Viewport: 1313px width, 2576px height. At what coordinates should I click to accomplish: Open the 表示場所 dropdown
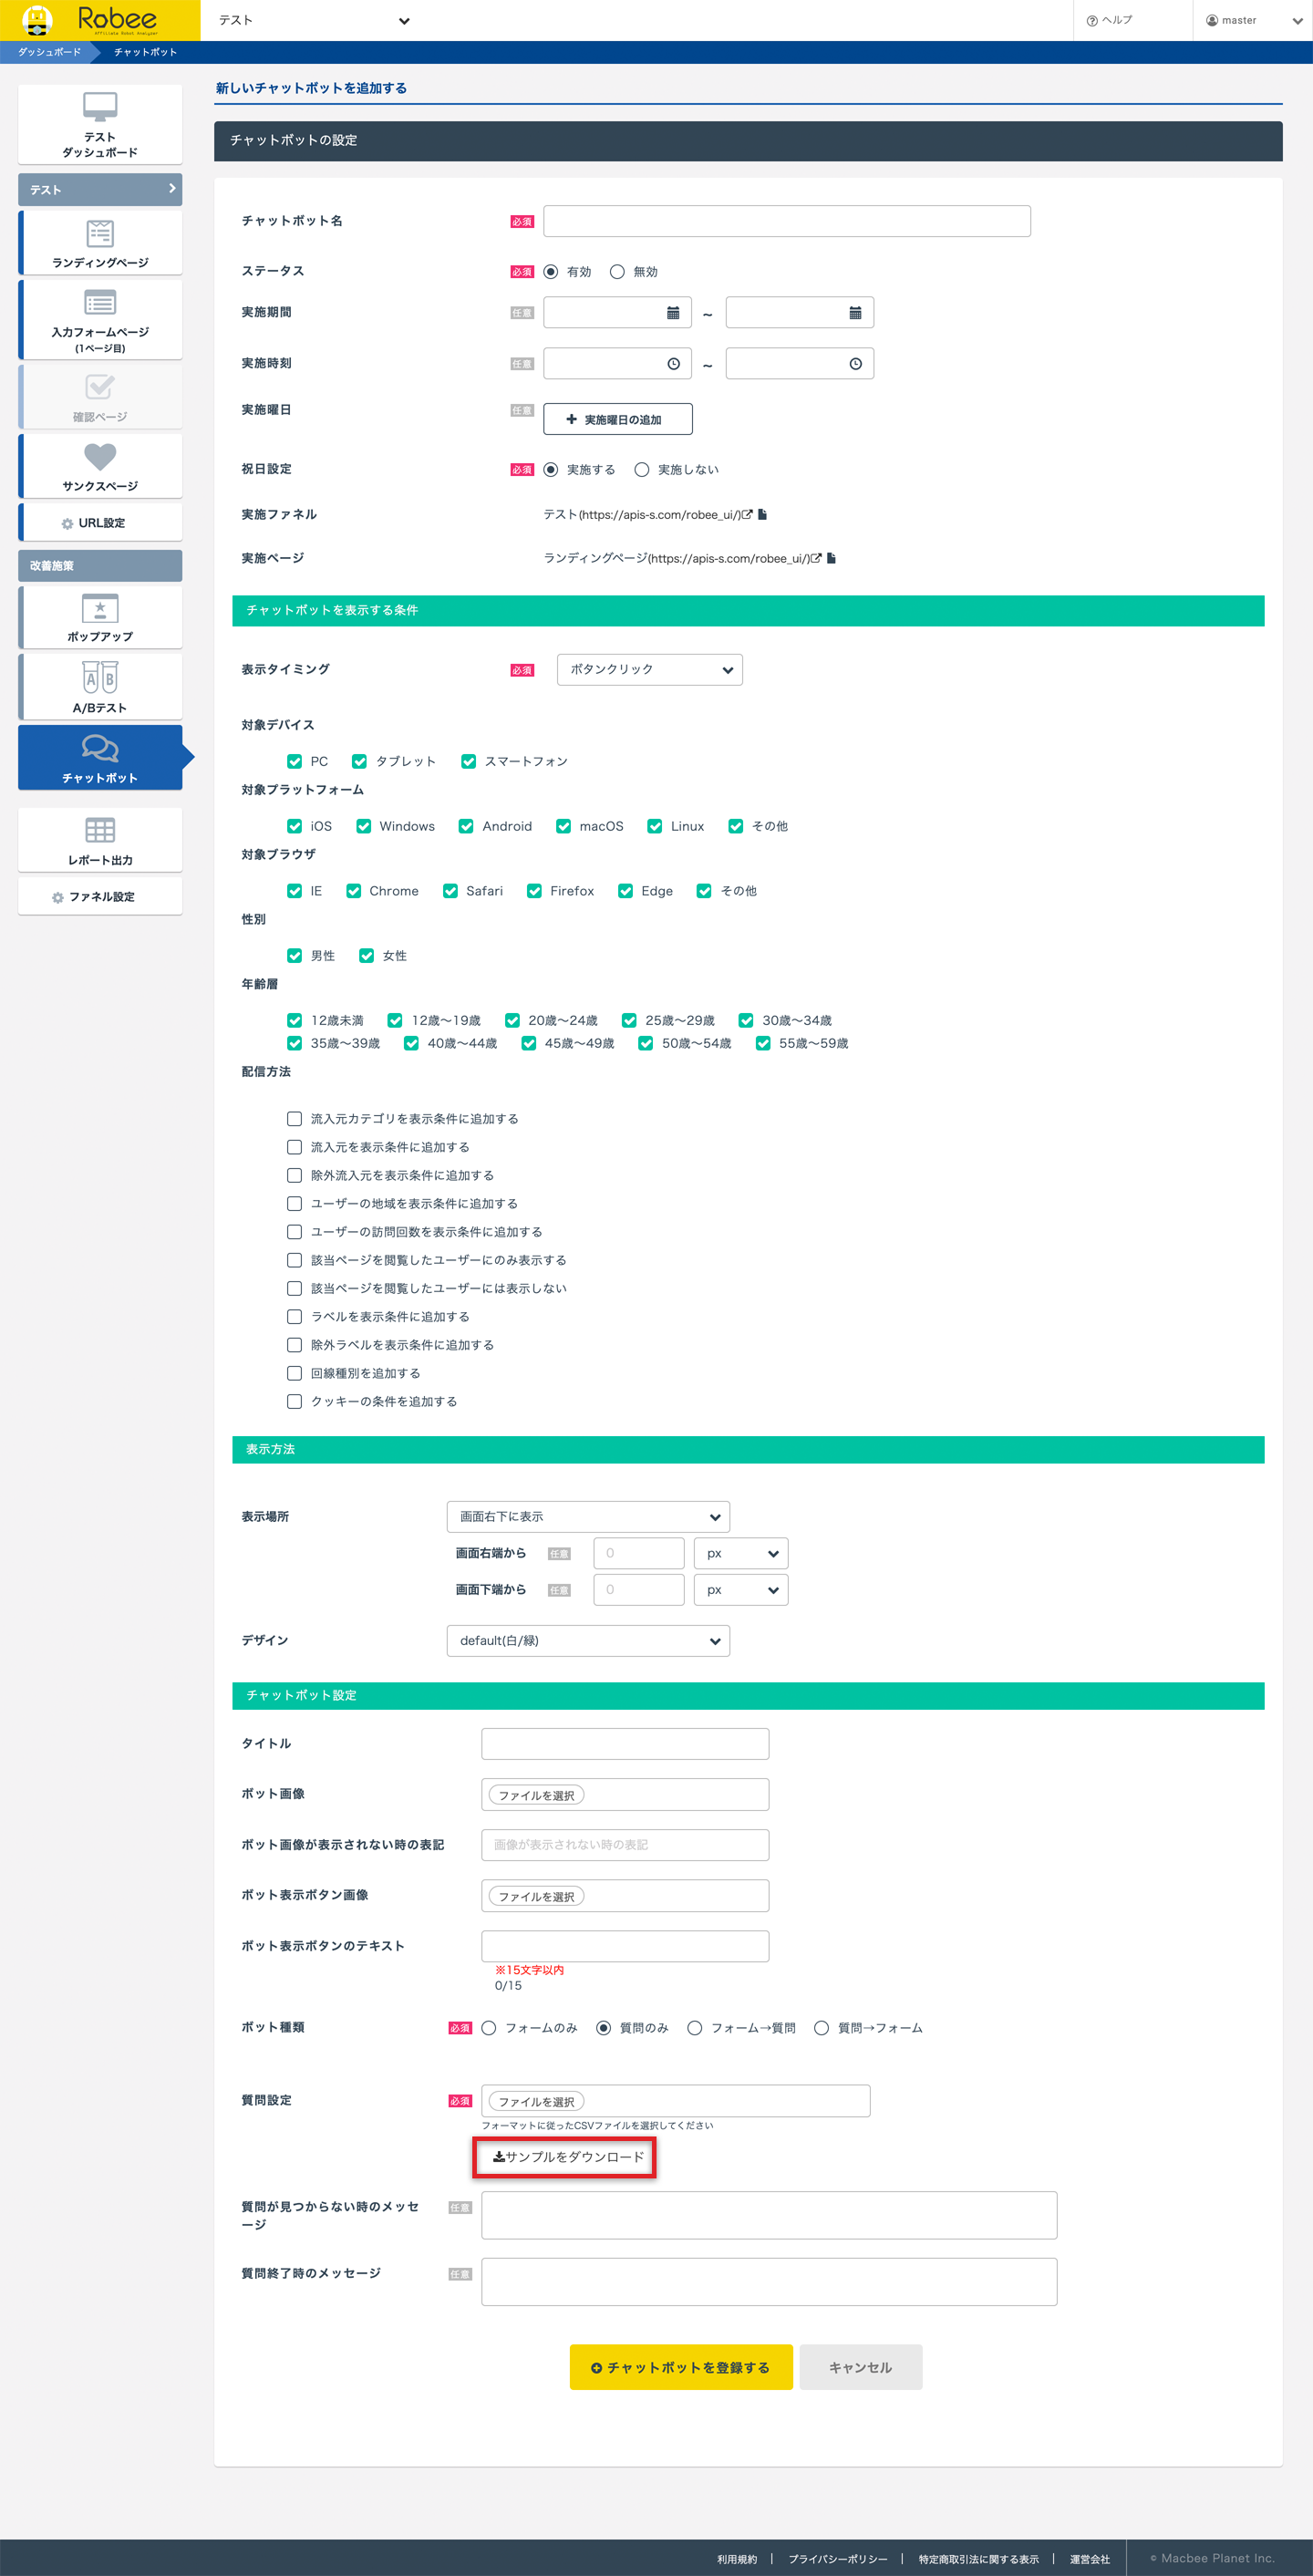click(588, 1517)
